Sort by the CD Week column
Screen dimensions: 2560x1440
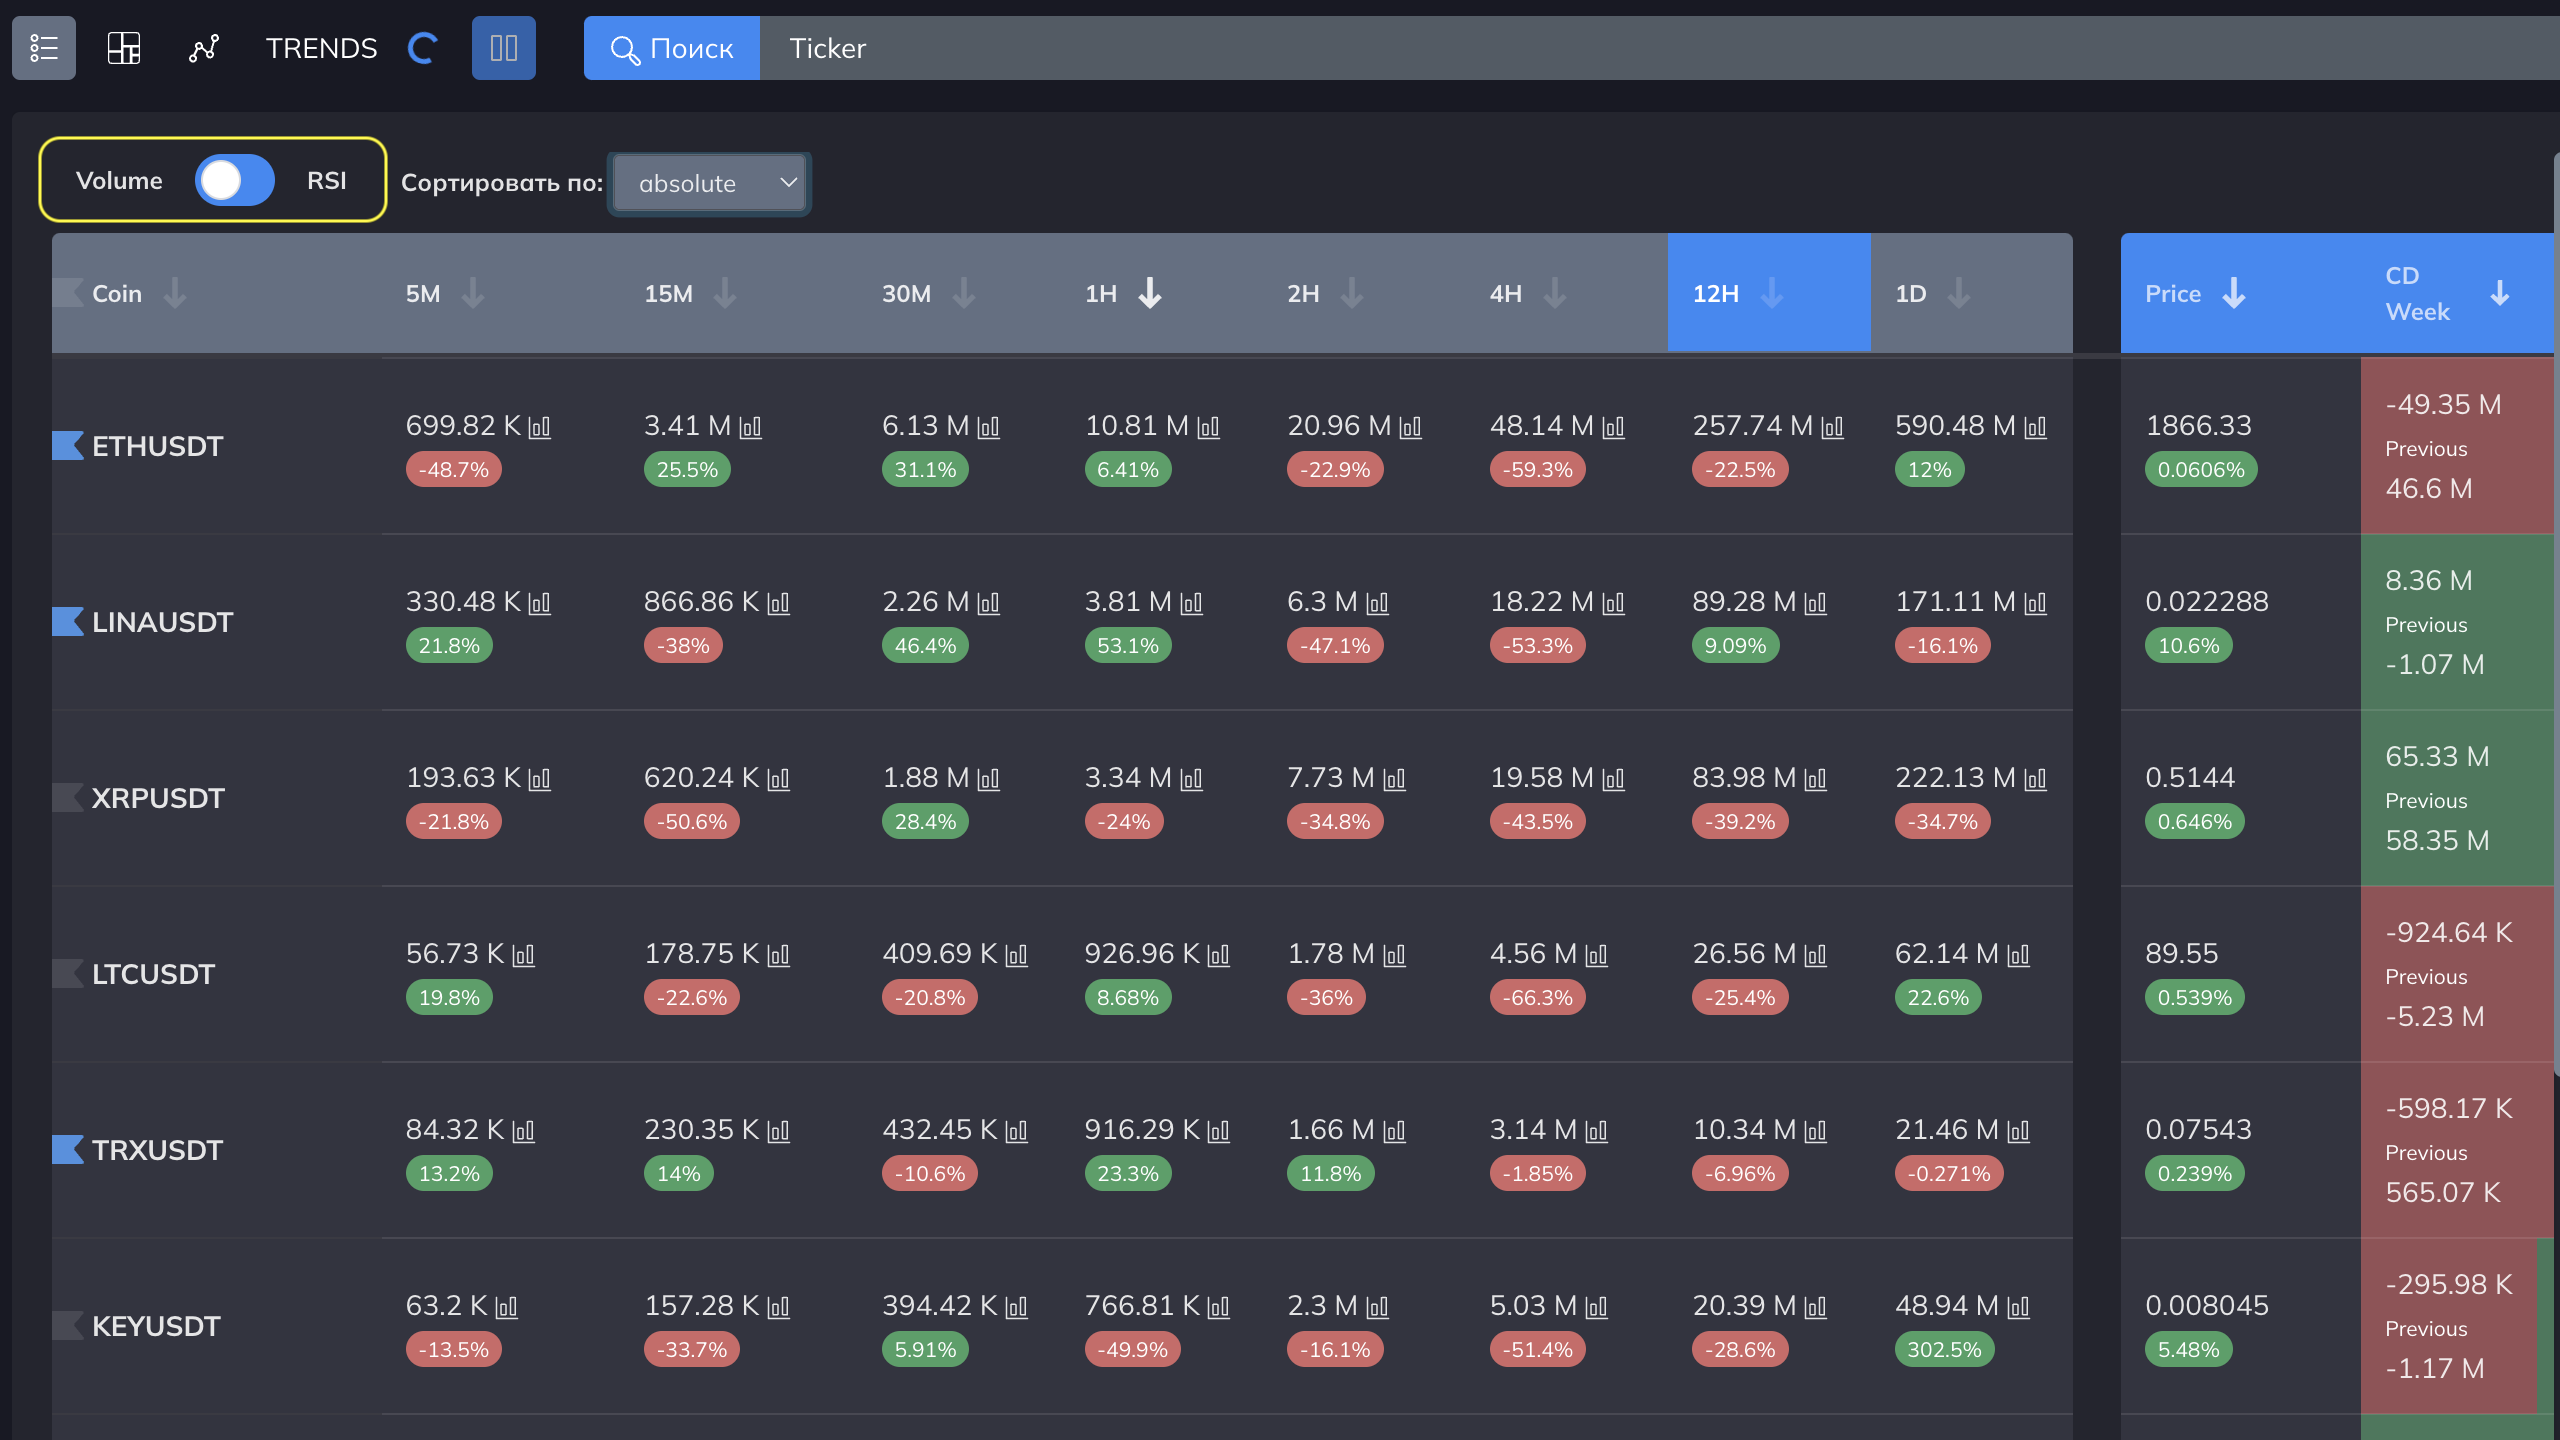click(2500, 293)
